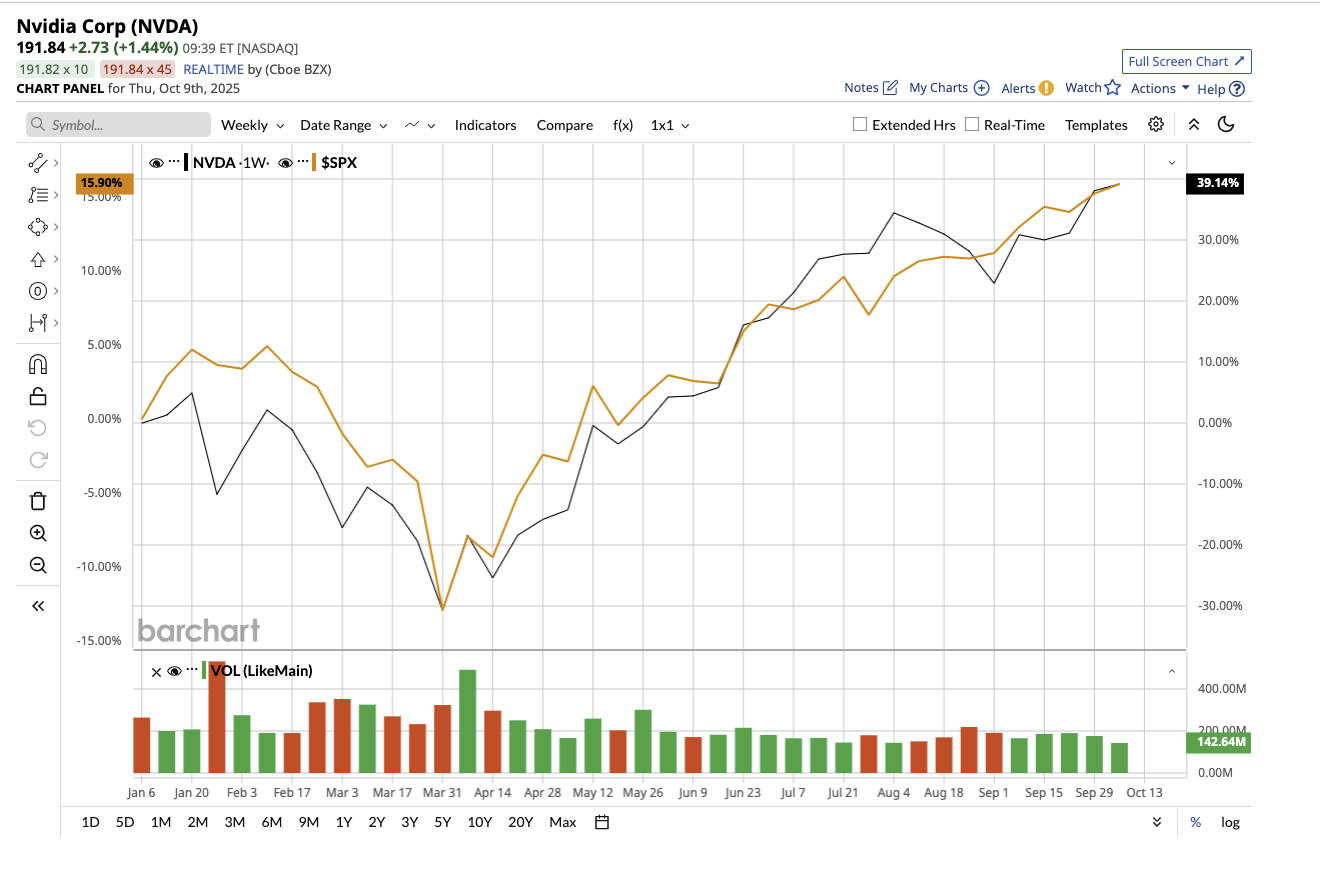Open the calendar date picker
1320x888 pixels.
click(x=602, y=822)
